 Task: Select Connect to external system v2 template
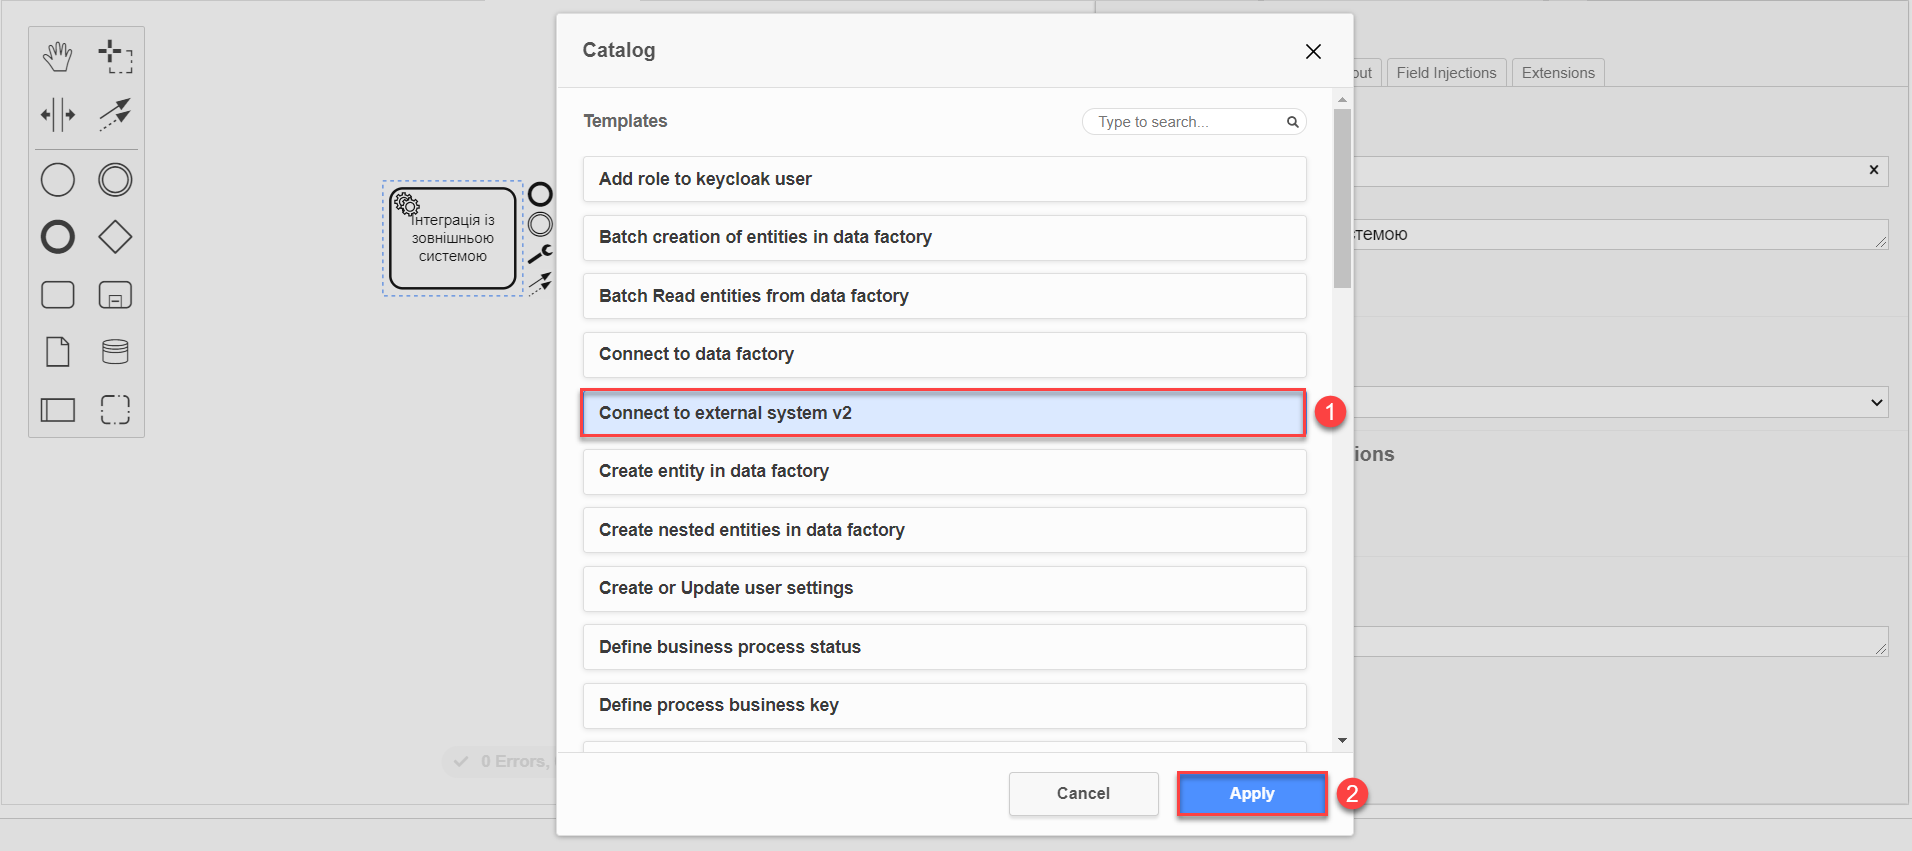943,413
